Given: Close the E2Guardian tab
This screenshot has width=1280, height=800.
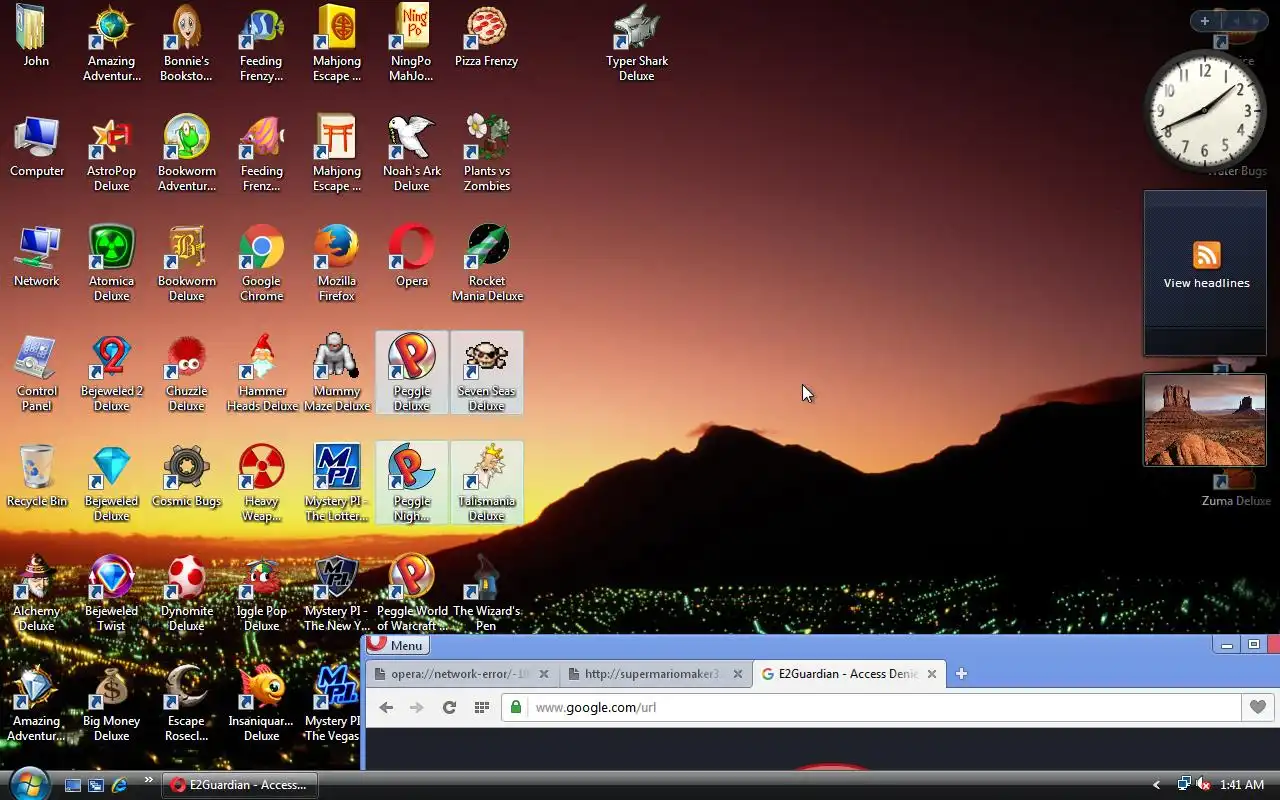Looking at the screenshot, I should [x=931, y=674].
